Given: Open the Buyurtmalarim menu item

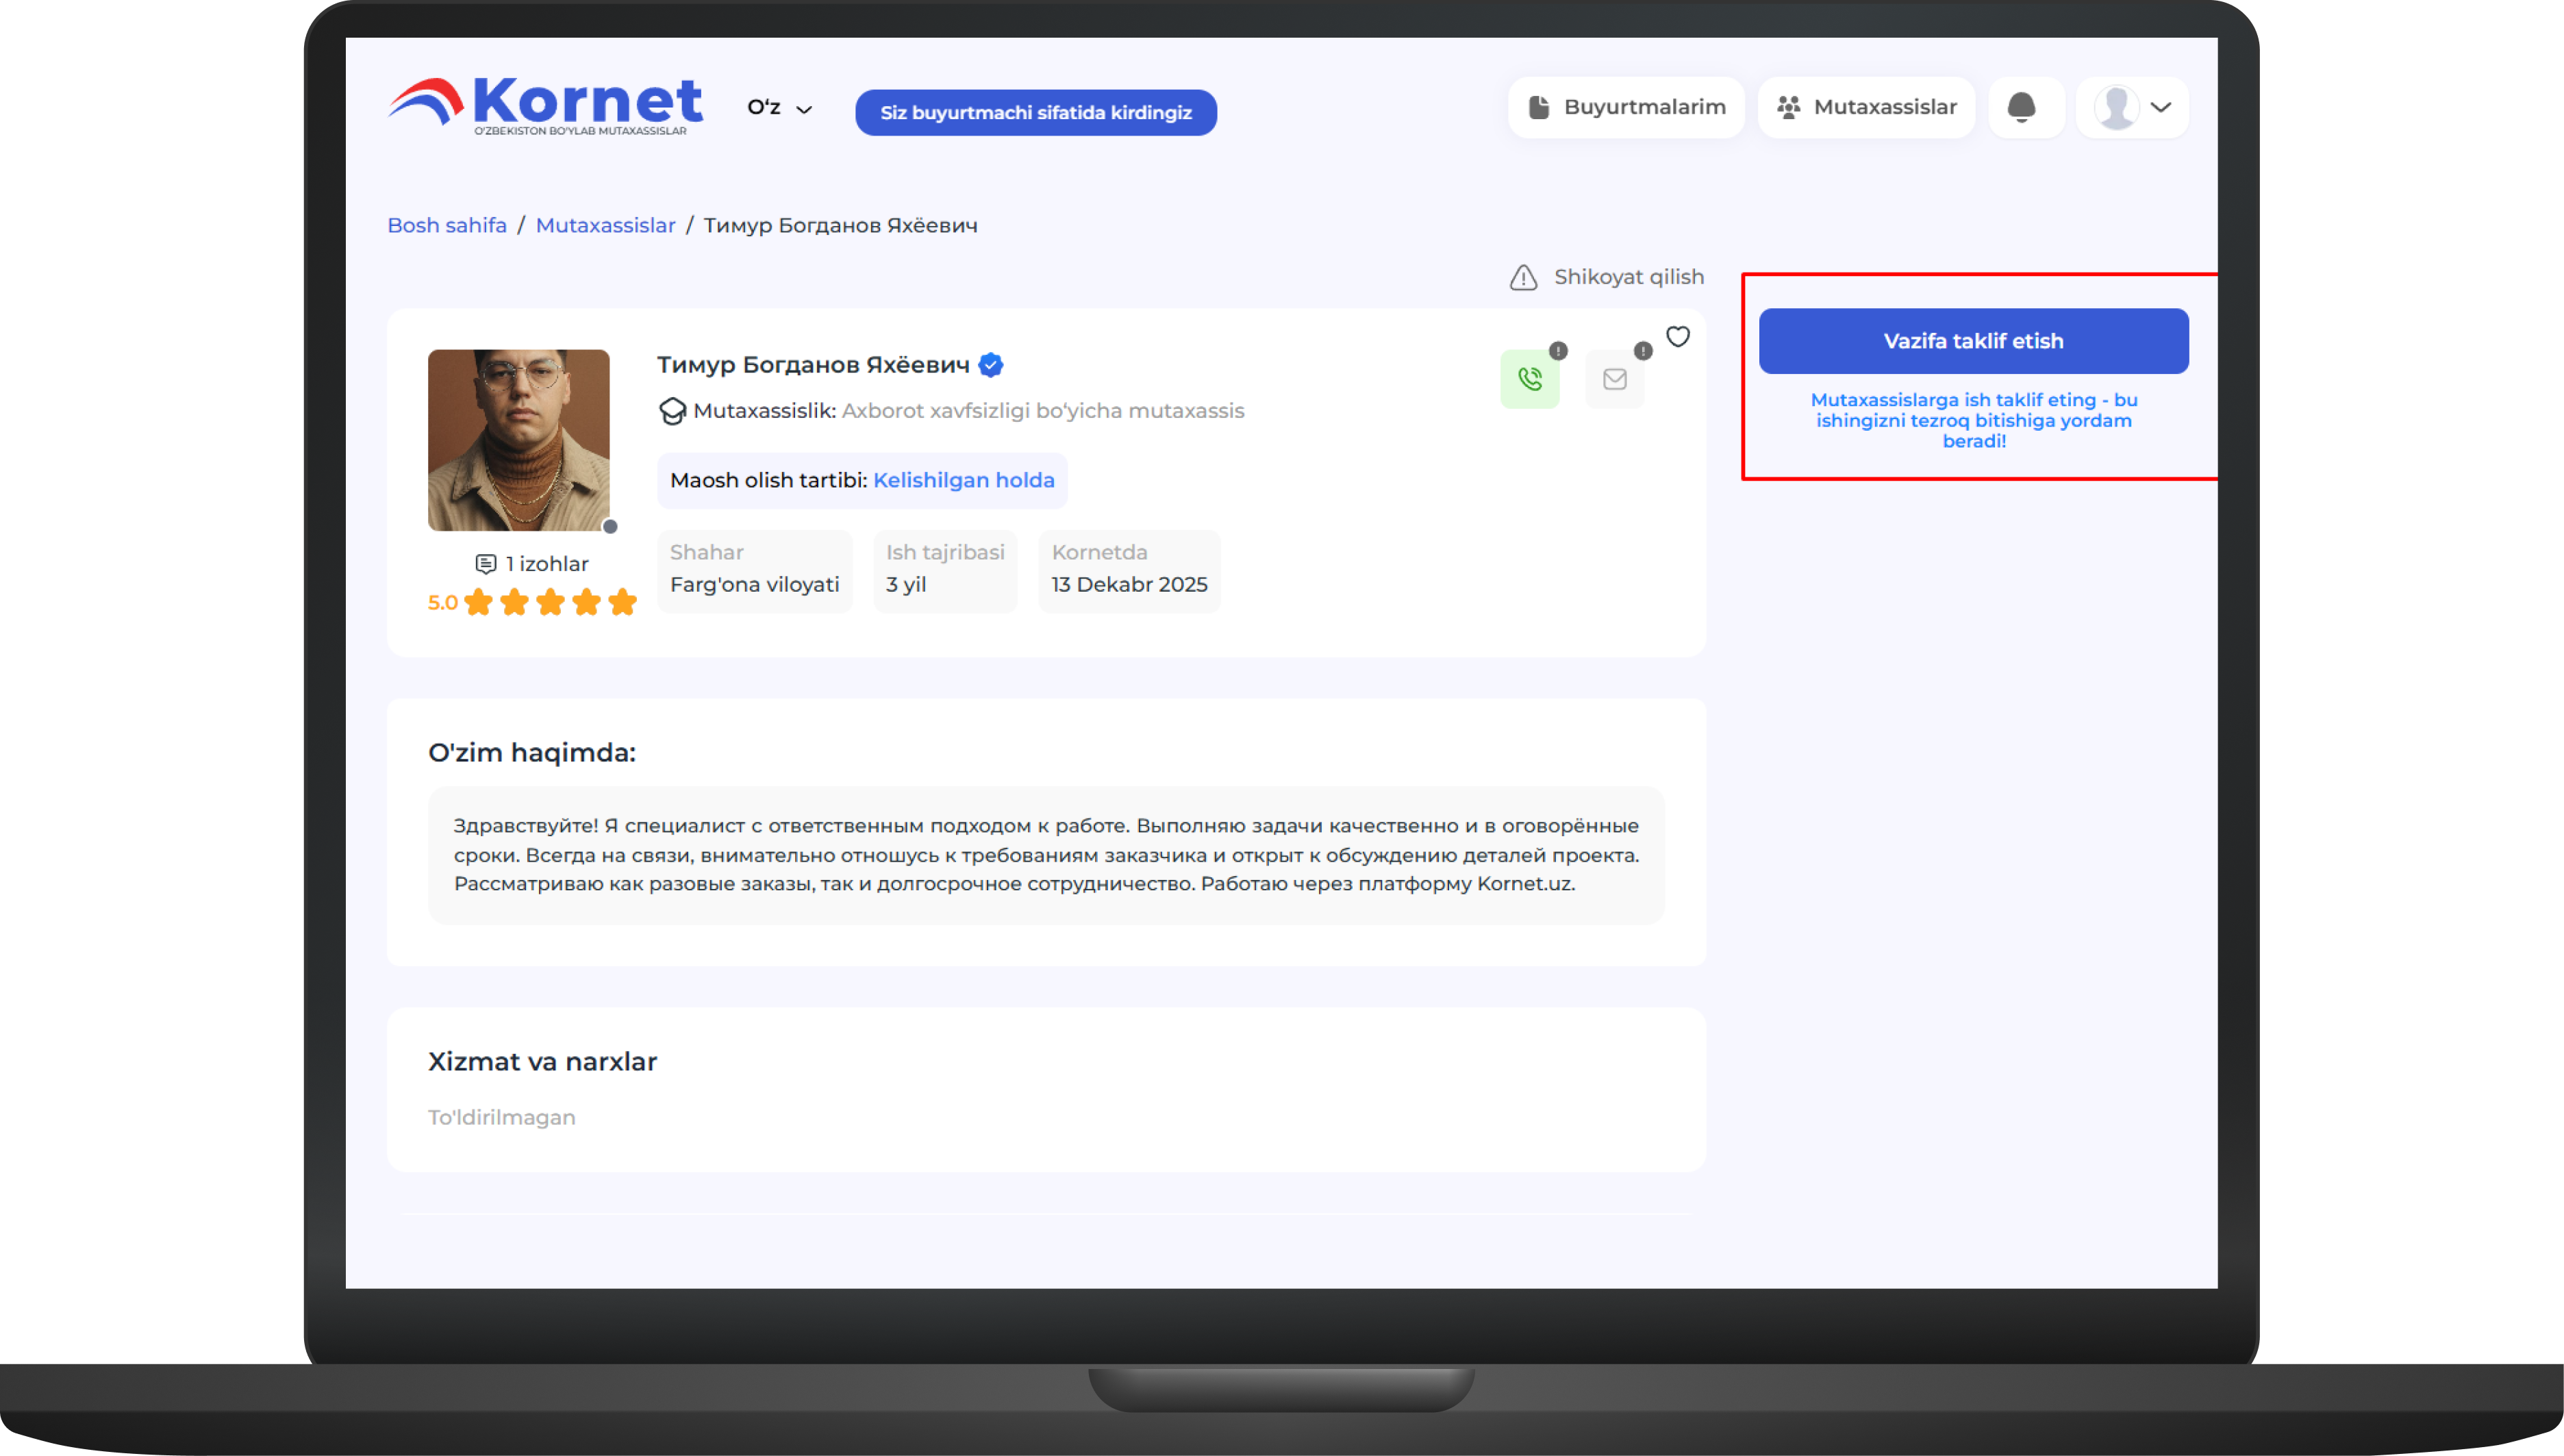Looking at the screenshot, I should [1626, 107].
